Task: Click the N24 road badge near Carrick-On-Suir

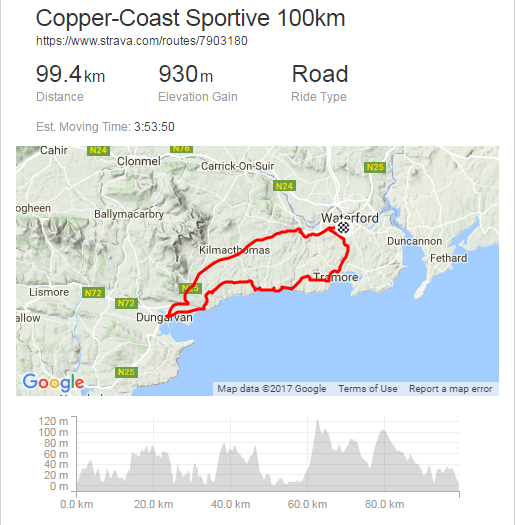Action: (284, 186)
